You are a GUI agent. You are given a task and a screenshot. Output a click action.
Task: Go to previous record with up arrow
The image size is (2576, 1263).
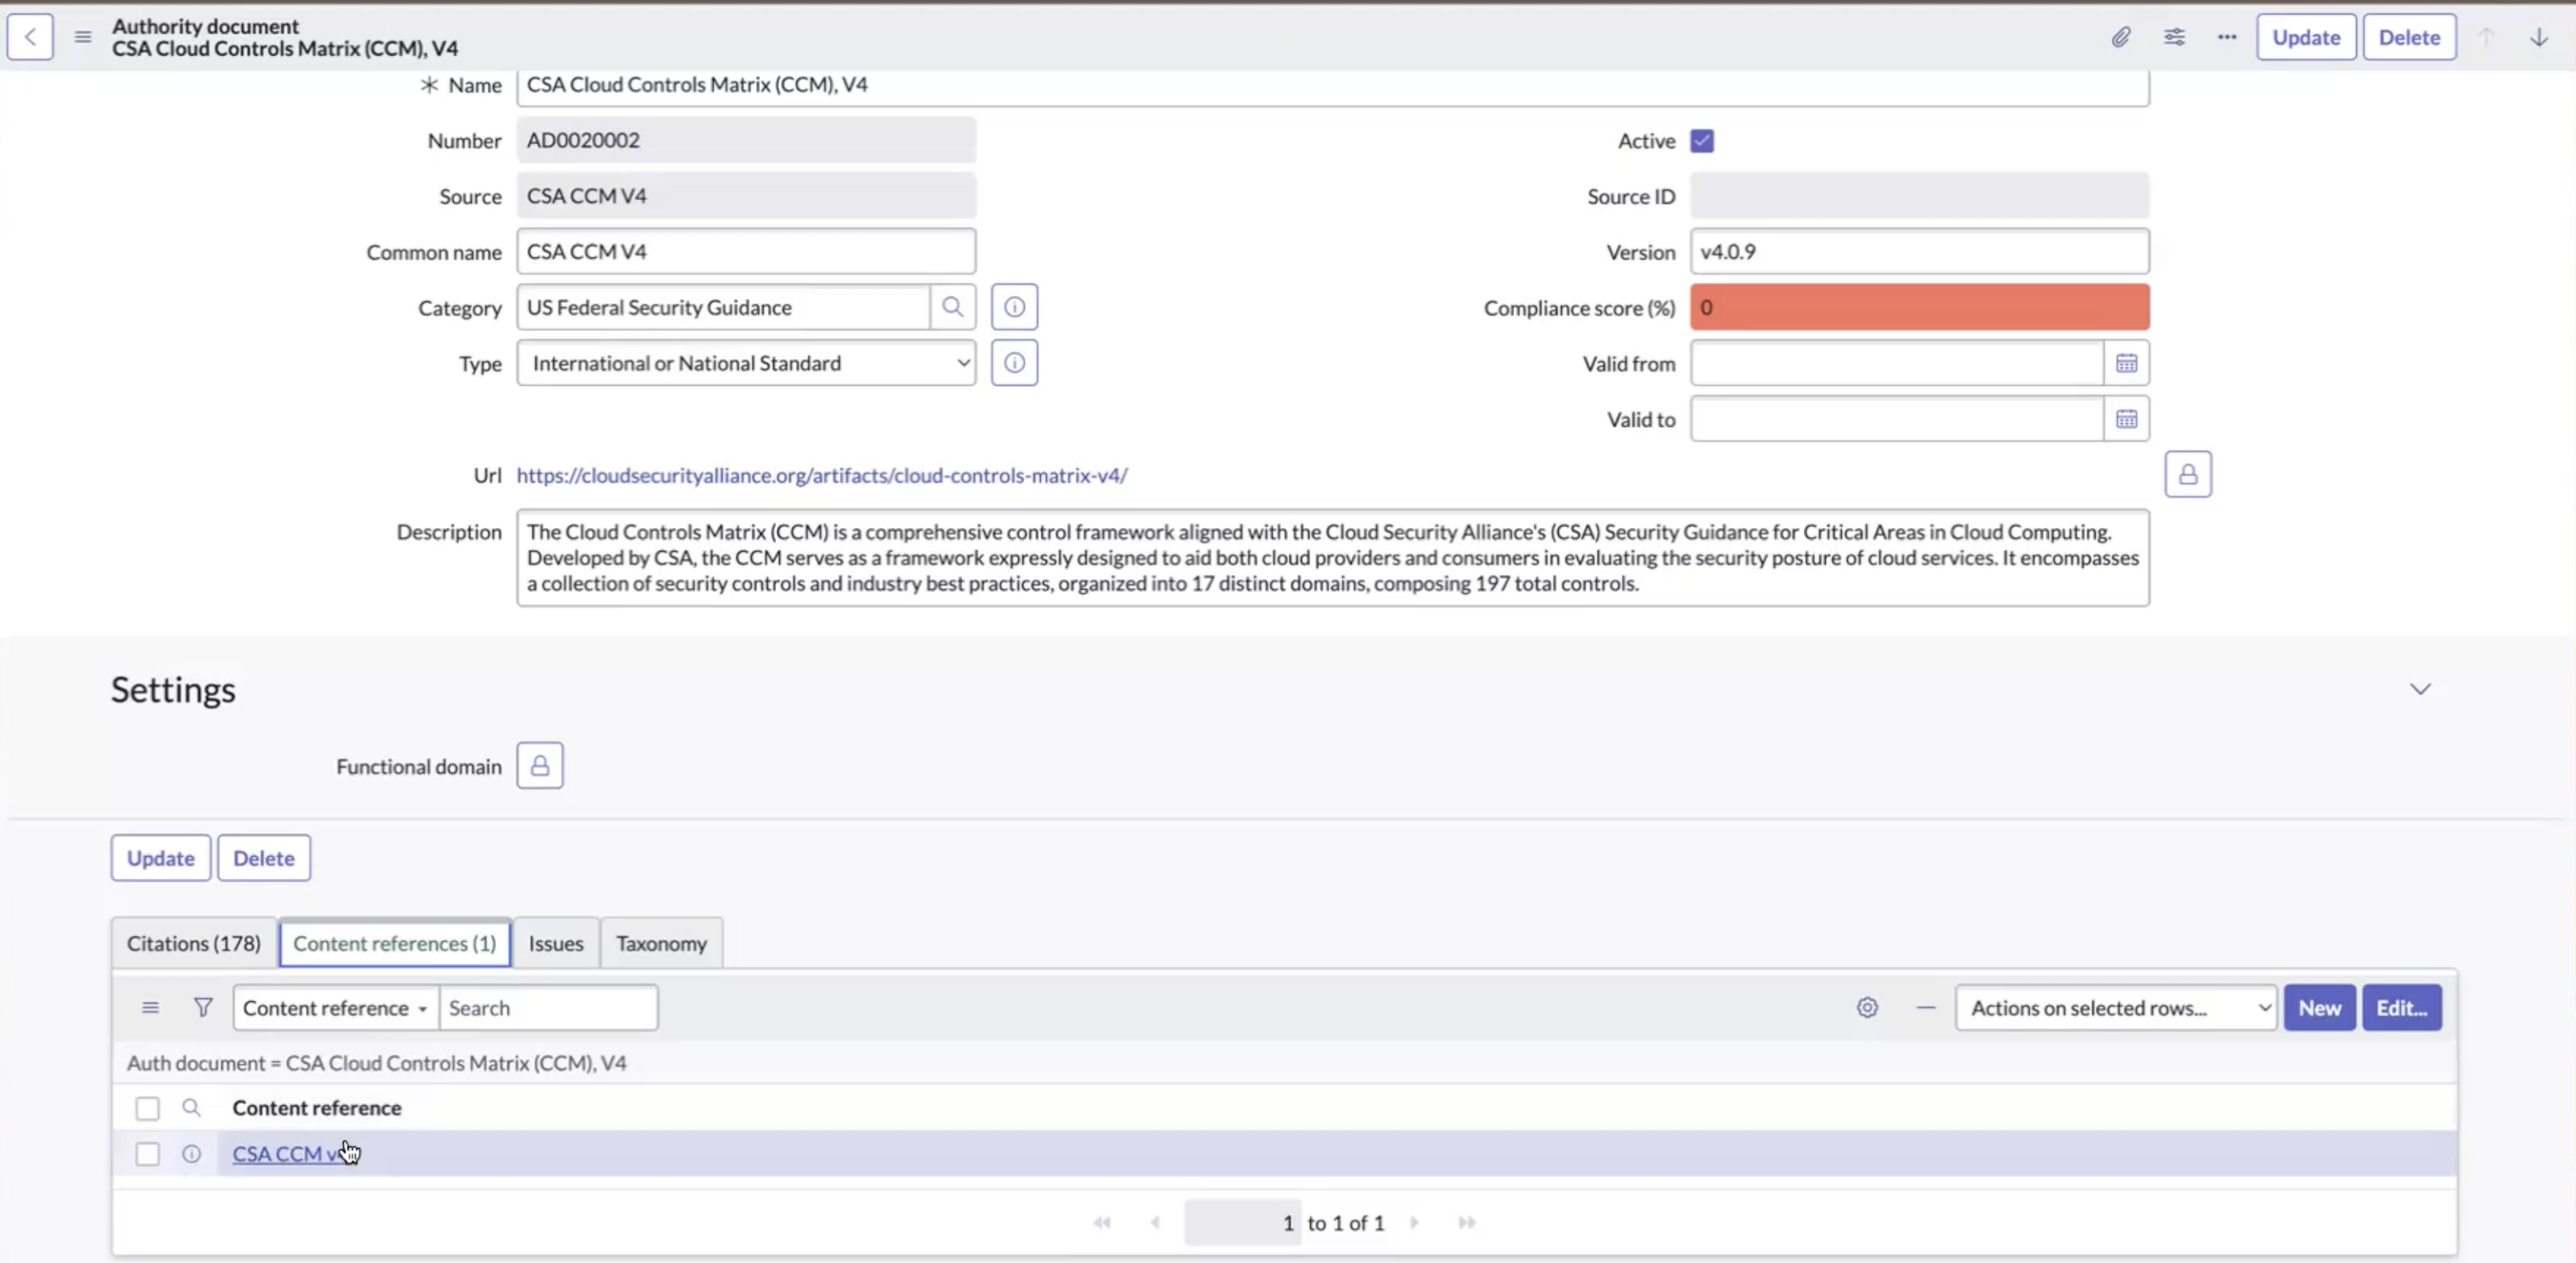(2486, 37)
